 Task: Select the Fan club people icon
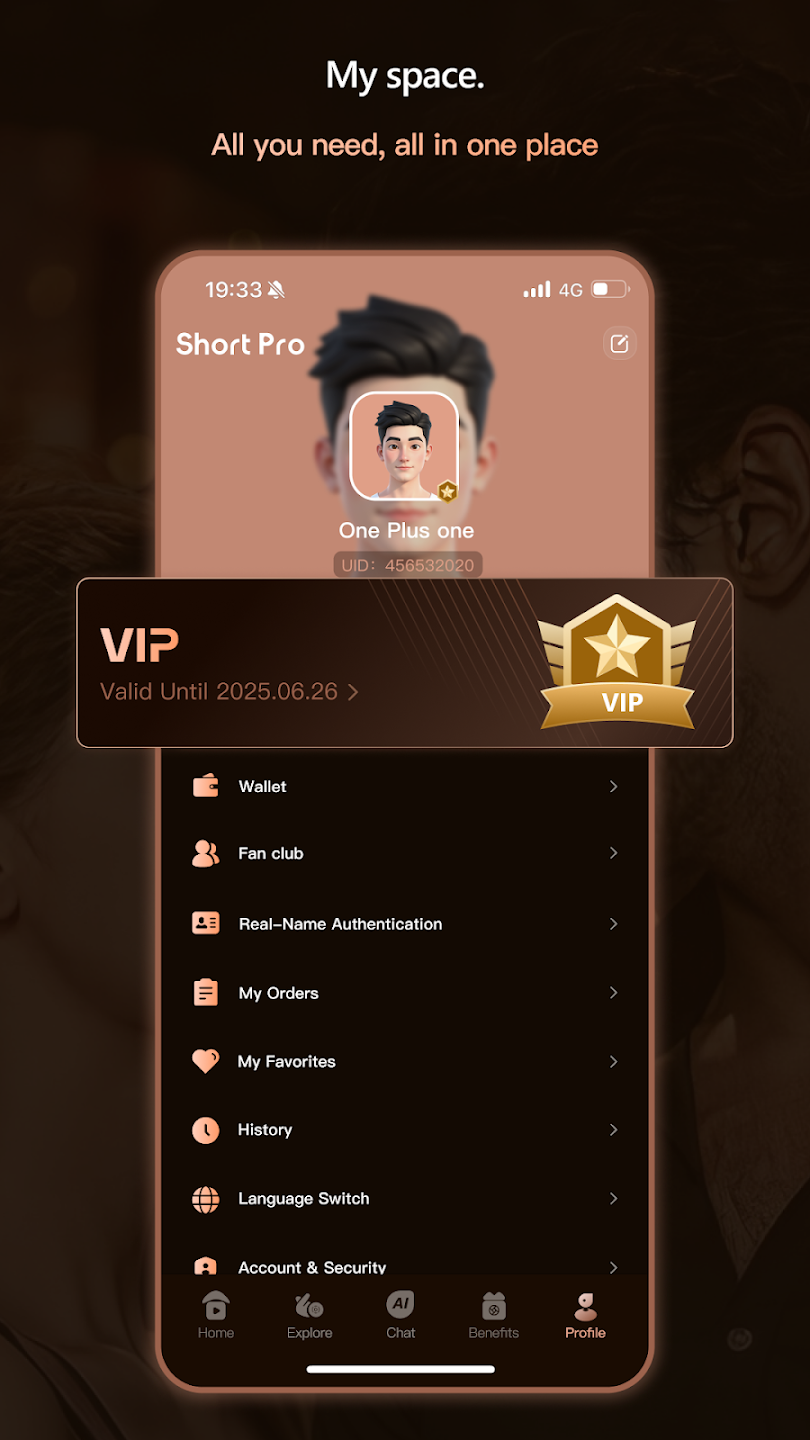tap(206, 853)
